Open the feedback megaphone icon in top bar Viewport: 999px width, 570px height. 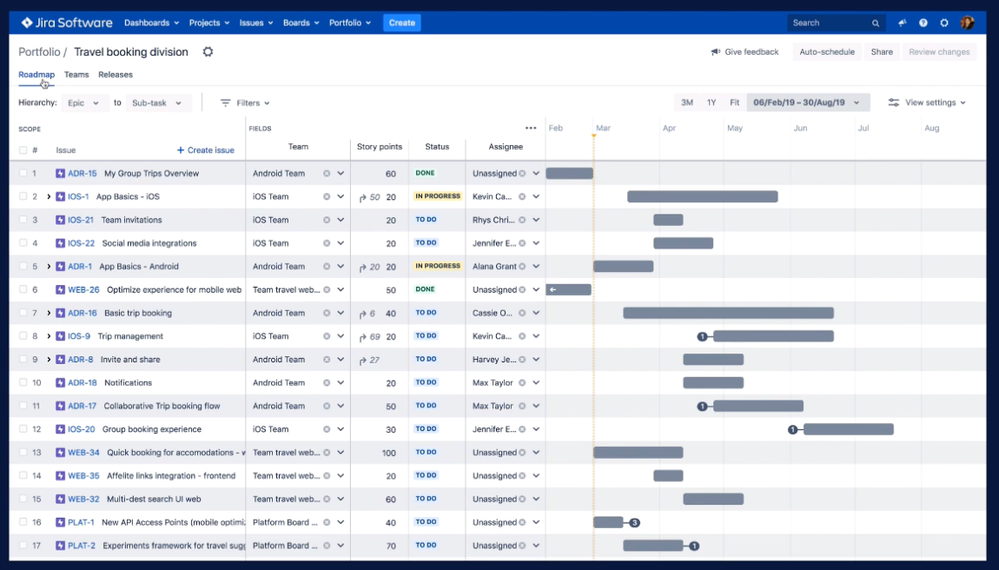(902, 23)
